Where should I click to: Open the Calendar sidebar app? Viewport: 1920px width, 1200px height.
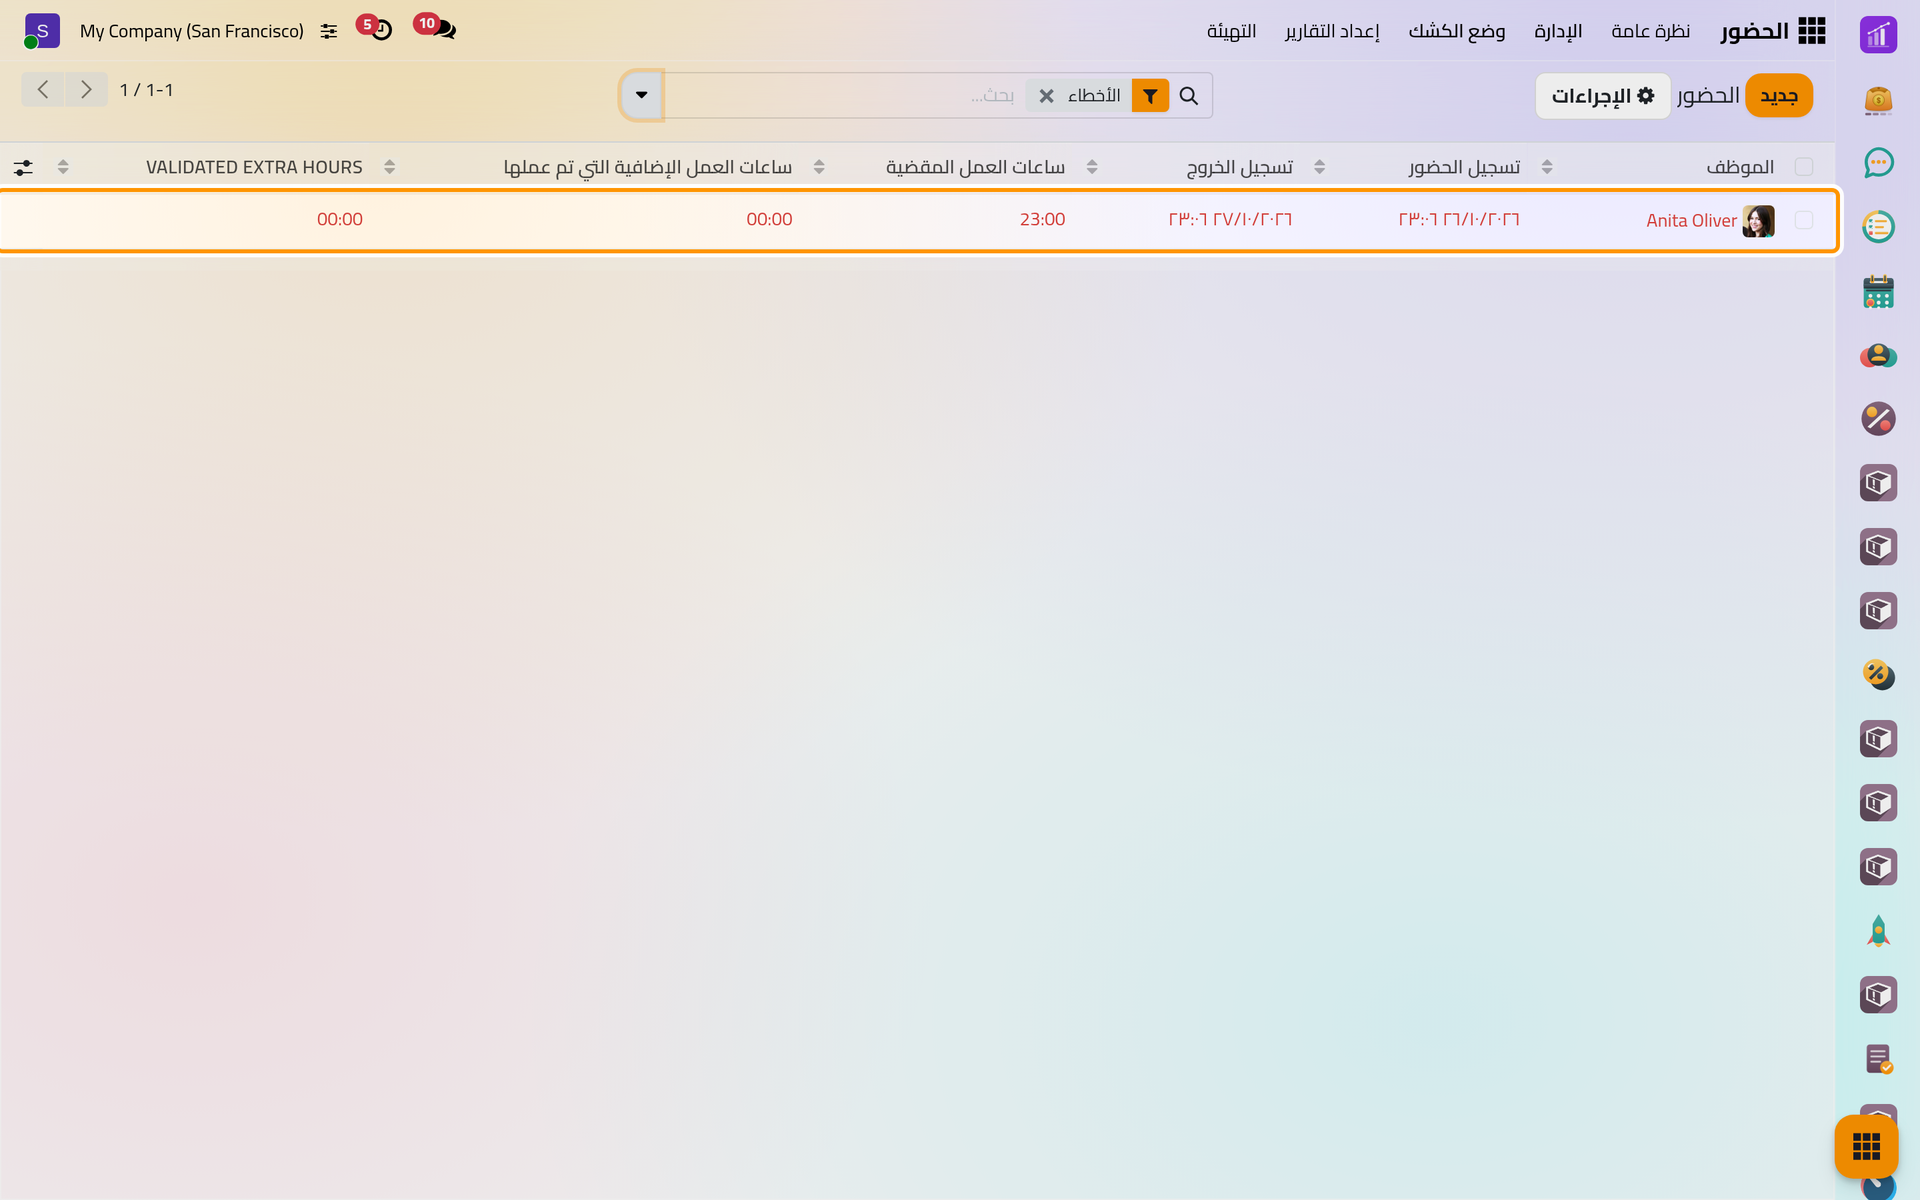(1878, 291)
